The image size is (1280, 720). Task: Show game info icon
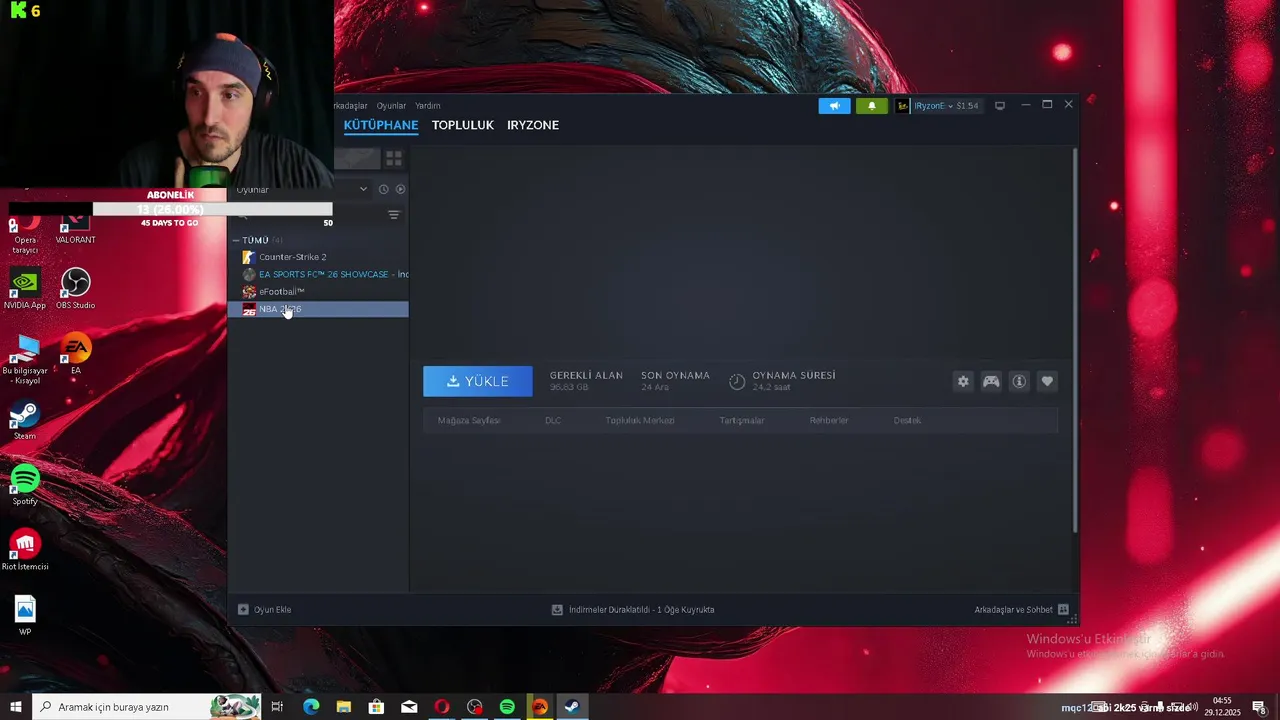click(1019, 381)
